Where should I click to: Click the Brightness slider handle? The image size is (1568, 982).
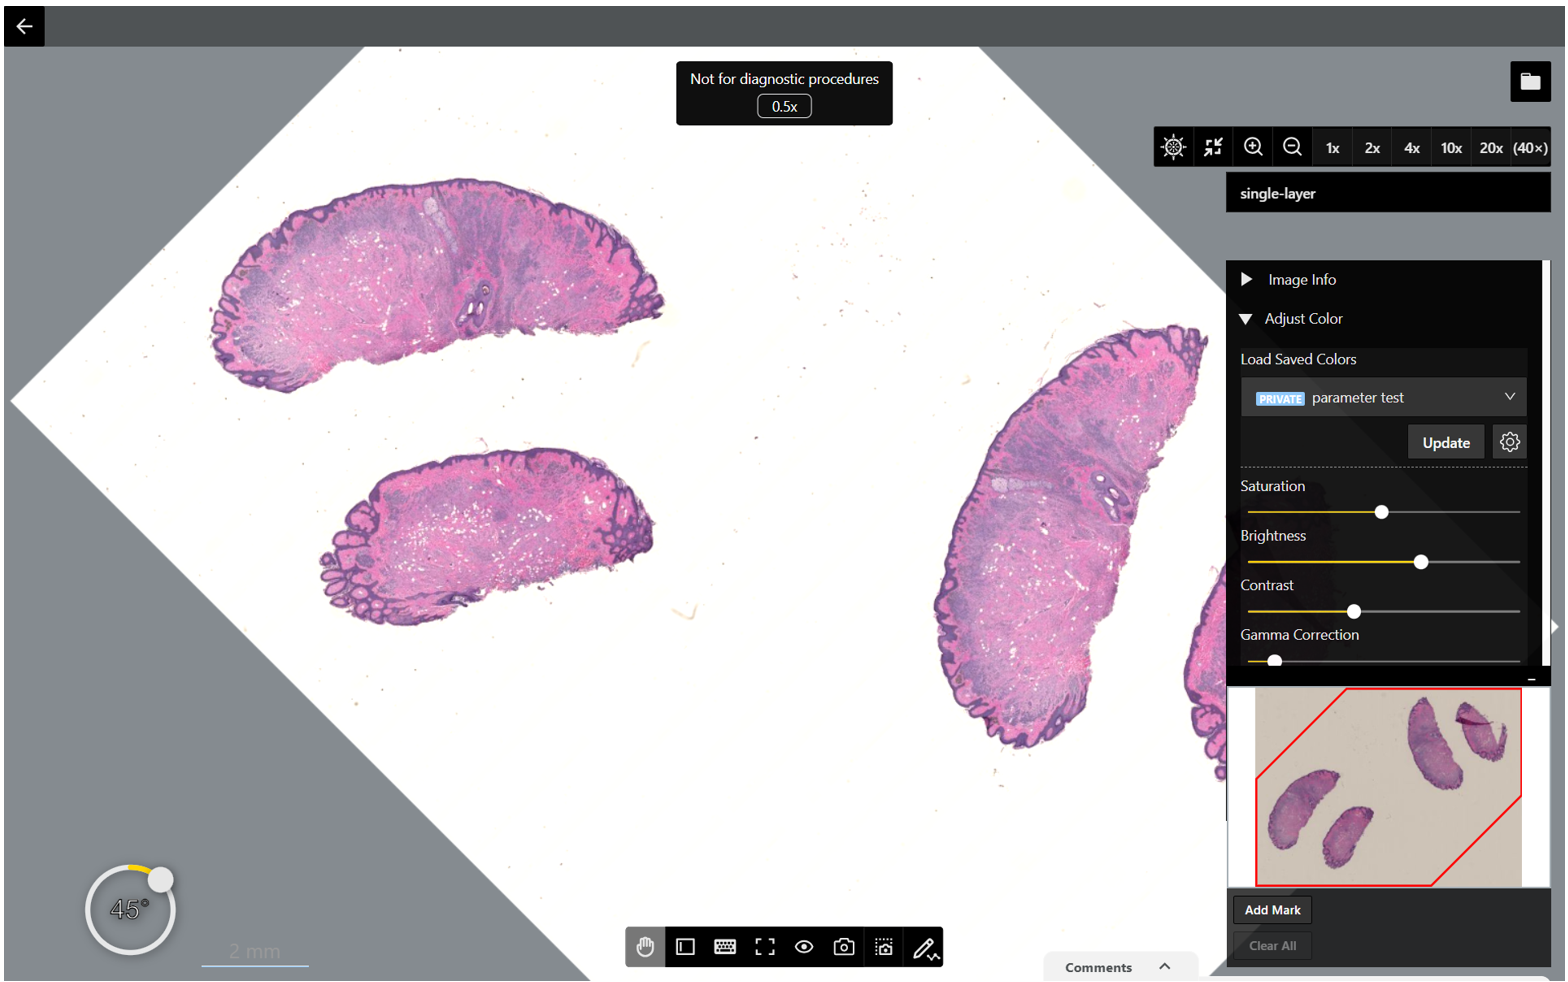[x=1421, y=562]
